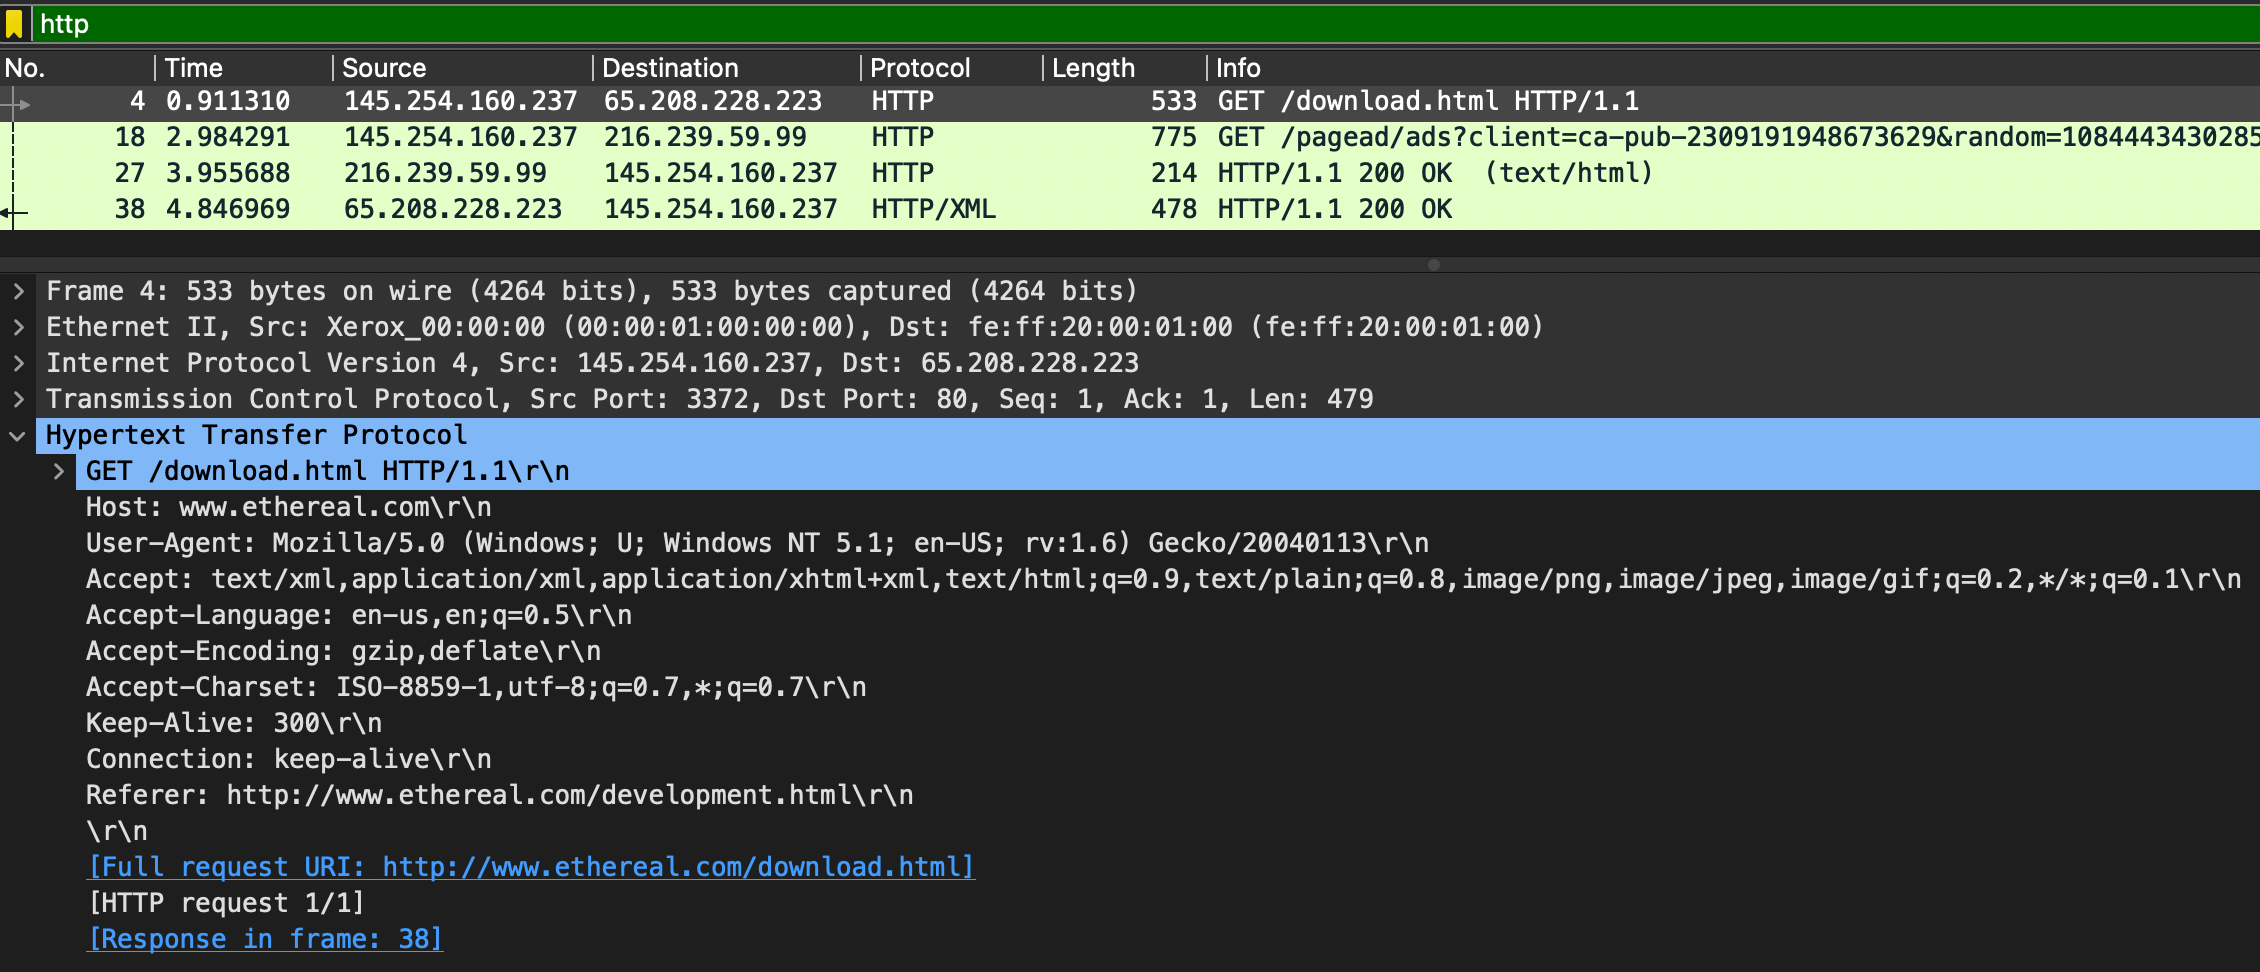Jump to Response in frame 38 link
Screen dimensions: 2260x972
(x=265, y=939)
